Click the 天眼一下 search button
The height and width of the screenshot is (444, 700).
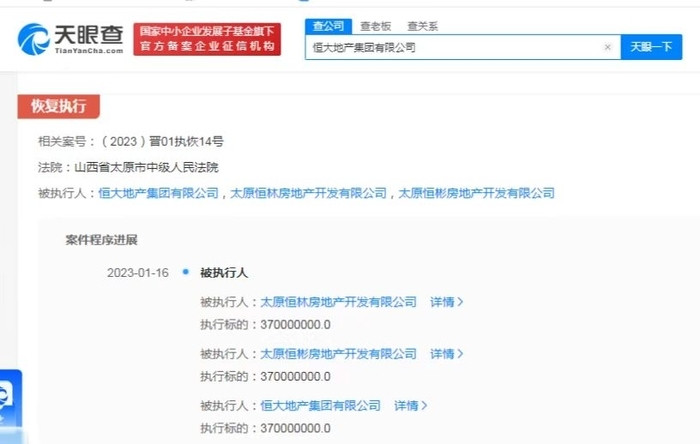pyautogui.click(x=651, y=47)
